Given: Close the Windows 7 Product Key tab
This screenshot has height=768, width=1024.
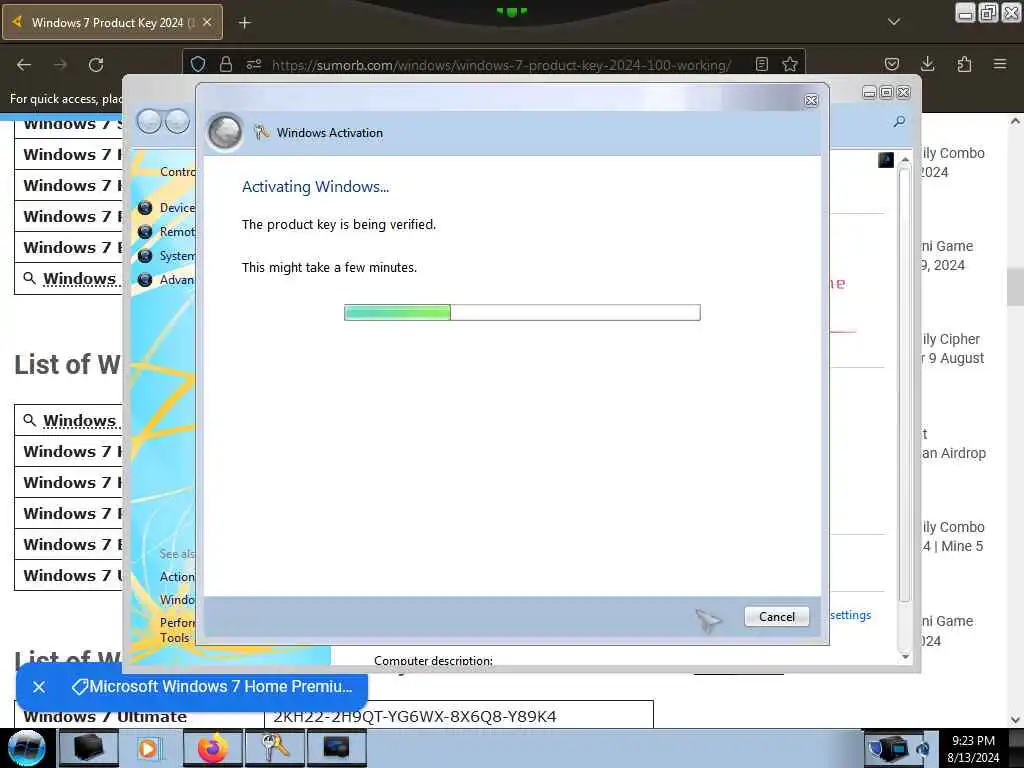Looking at the screenshot, I should tap(207, 22).
